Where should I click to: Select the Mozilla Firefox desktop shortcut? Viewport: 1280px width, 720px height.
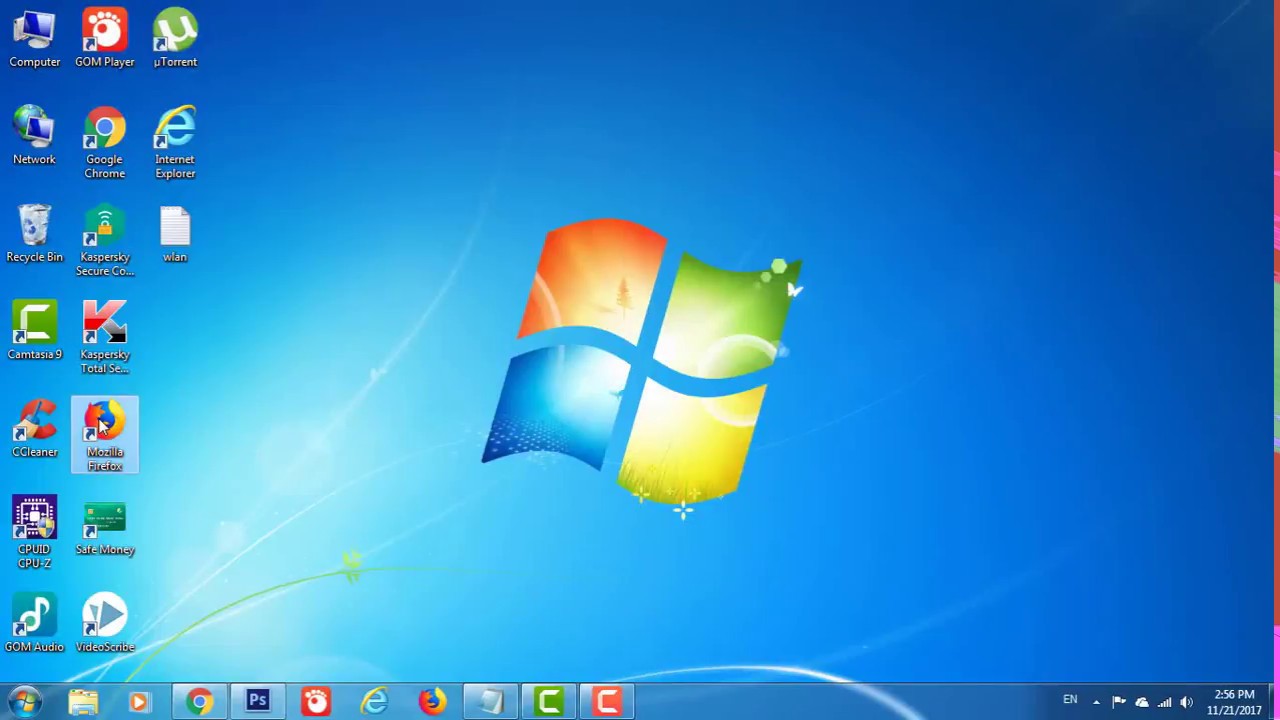point(105,435)
